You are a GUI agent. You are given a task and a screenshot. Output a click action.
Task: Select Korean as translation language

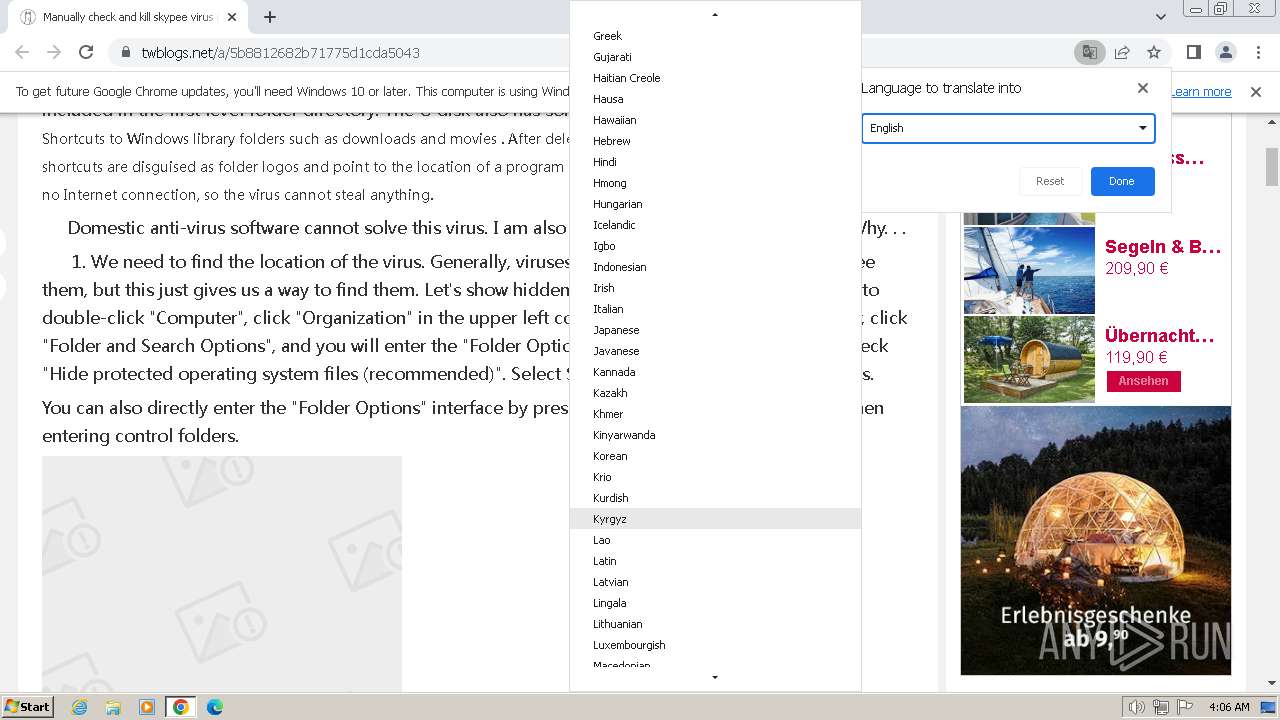click(715, 456)
